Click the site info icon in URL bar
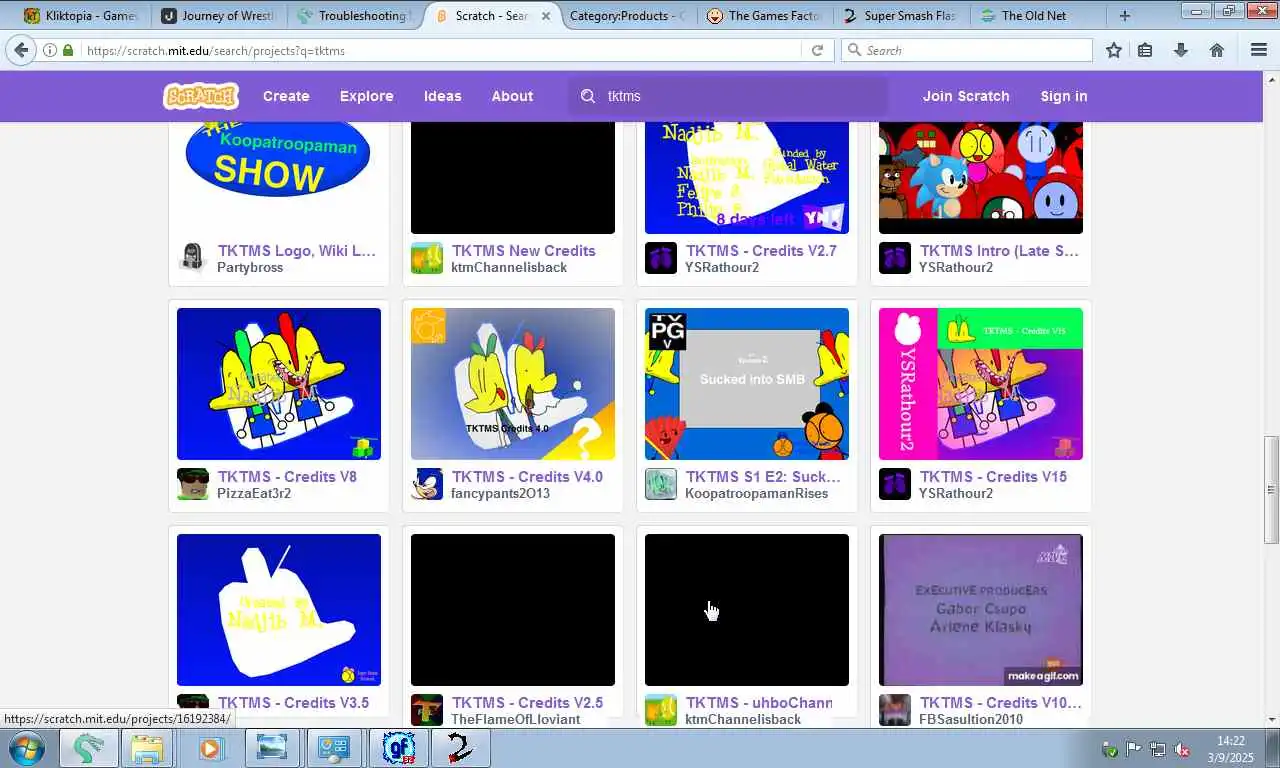This screenshot has width=1280, height=768. click(x=49, y=50)
